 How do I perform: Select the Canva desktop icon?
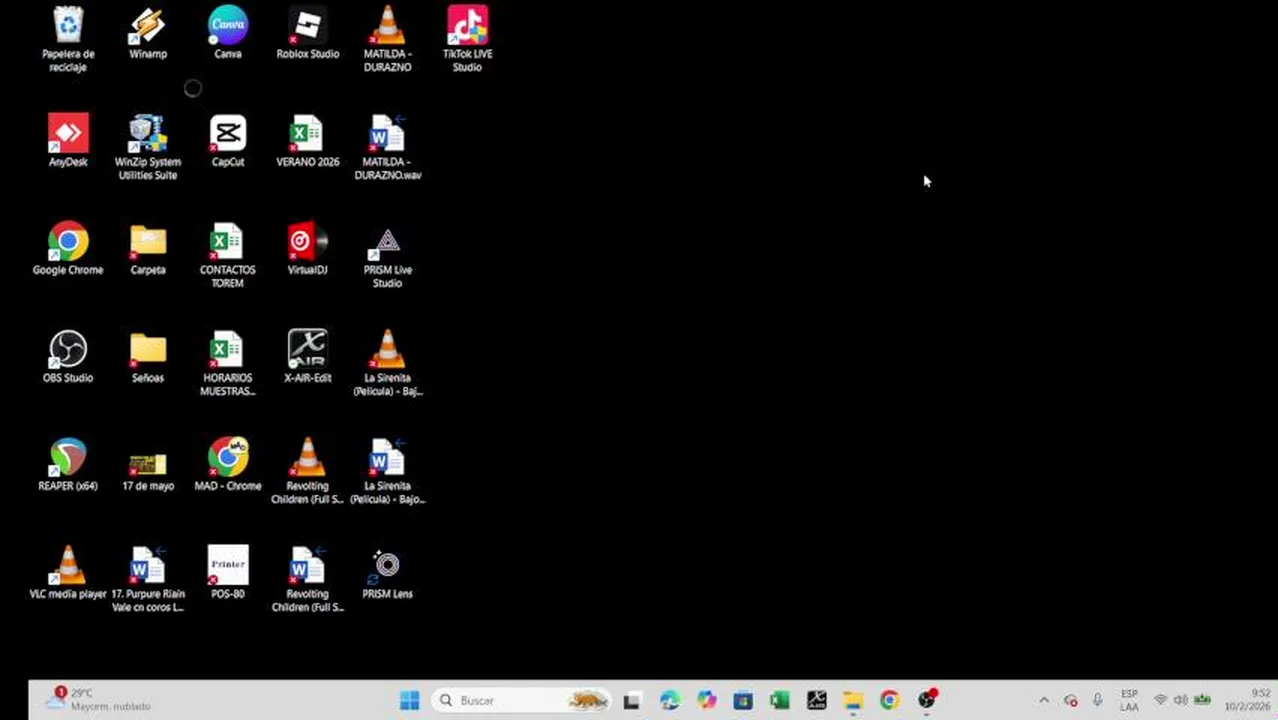pyautogui.click(x=228, y=33)
